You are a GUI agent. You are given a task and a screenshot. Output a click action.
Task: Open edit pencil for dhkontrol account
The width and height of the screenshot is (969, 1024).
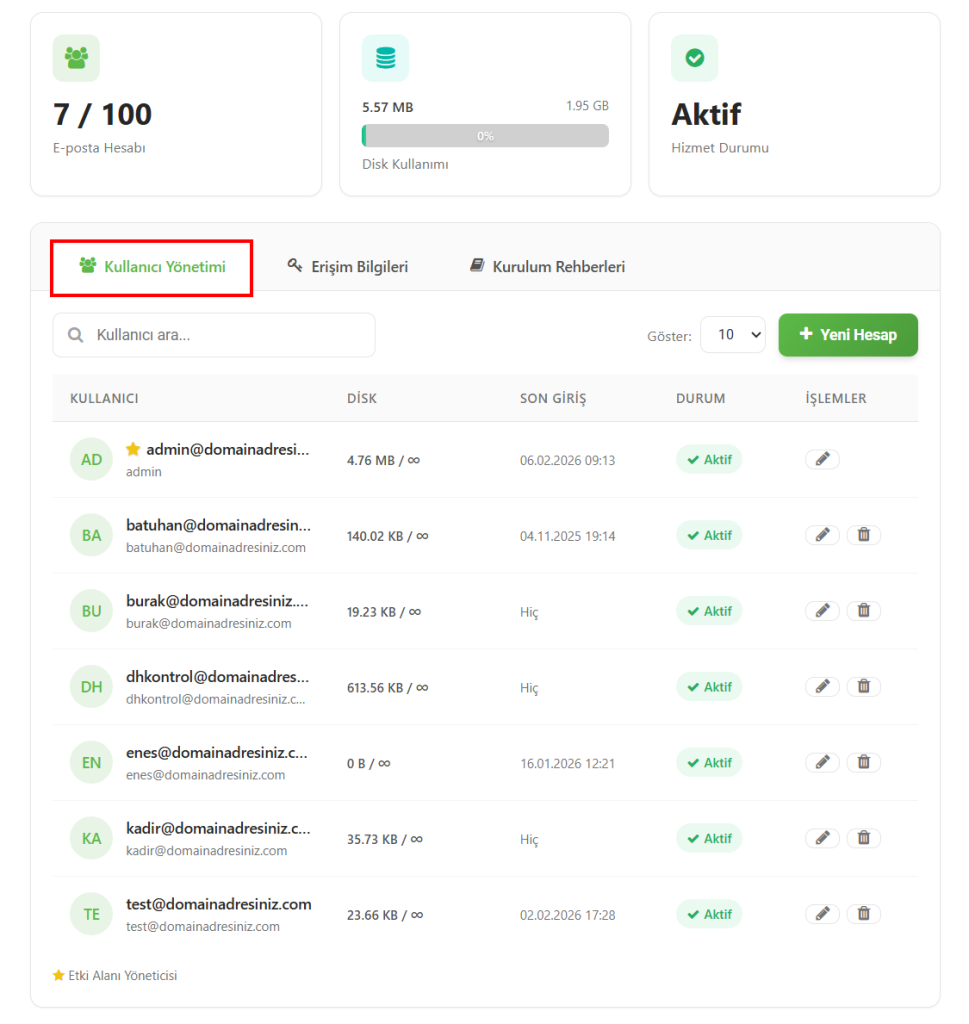[822, 687]
